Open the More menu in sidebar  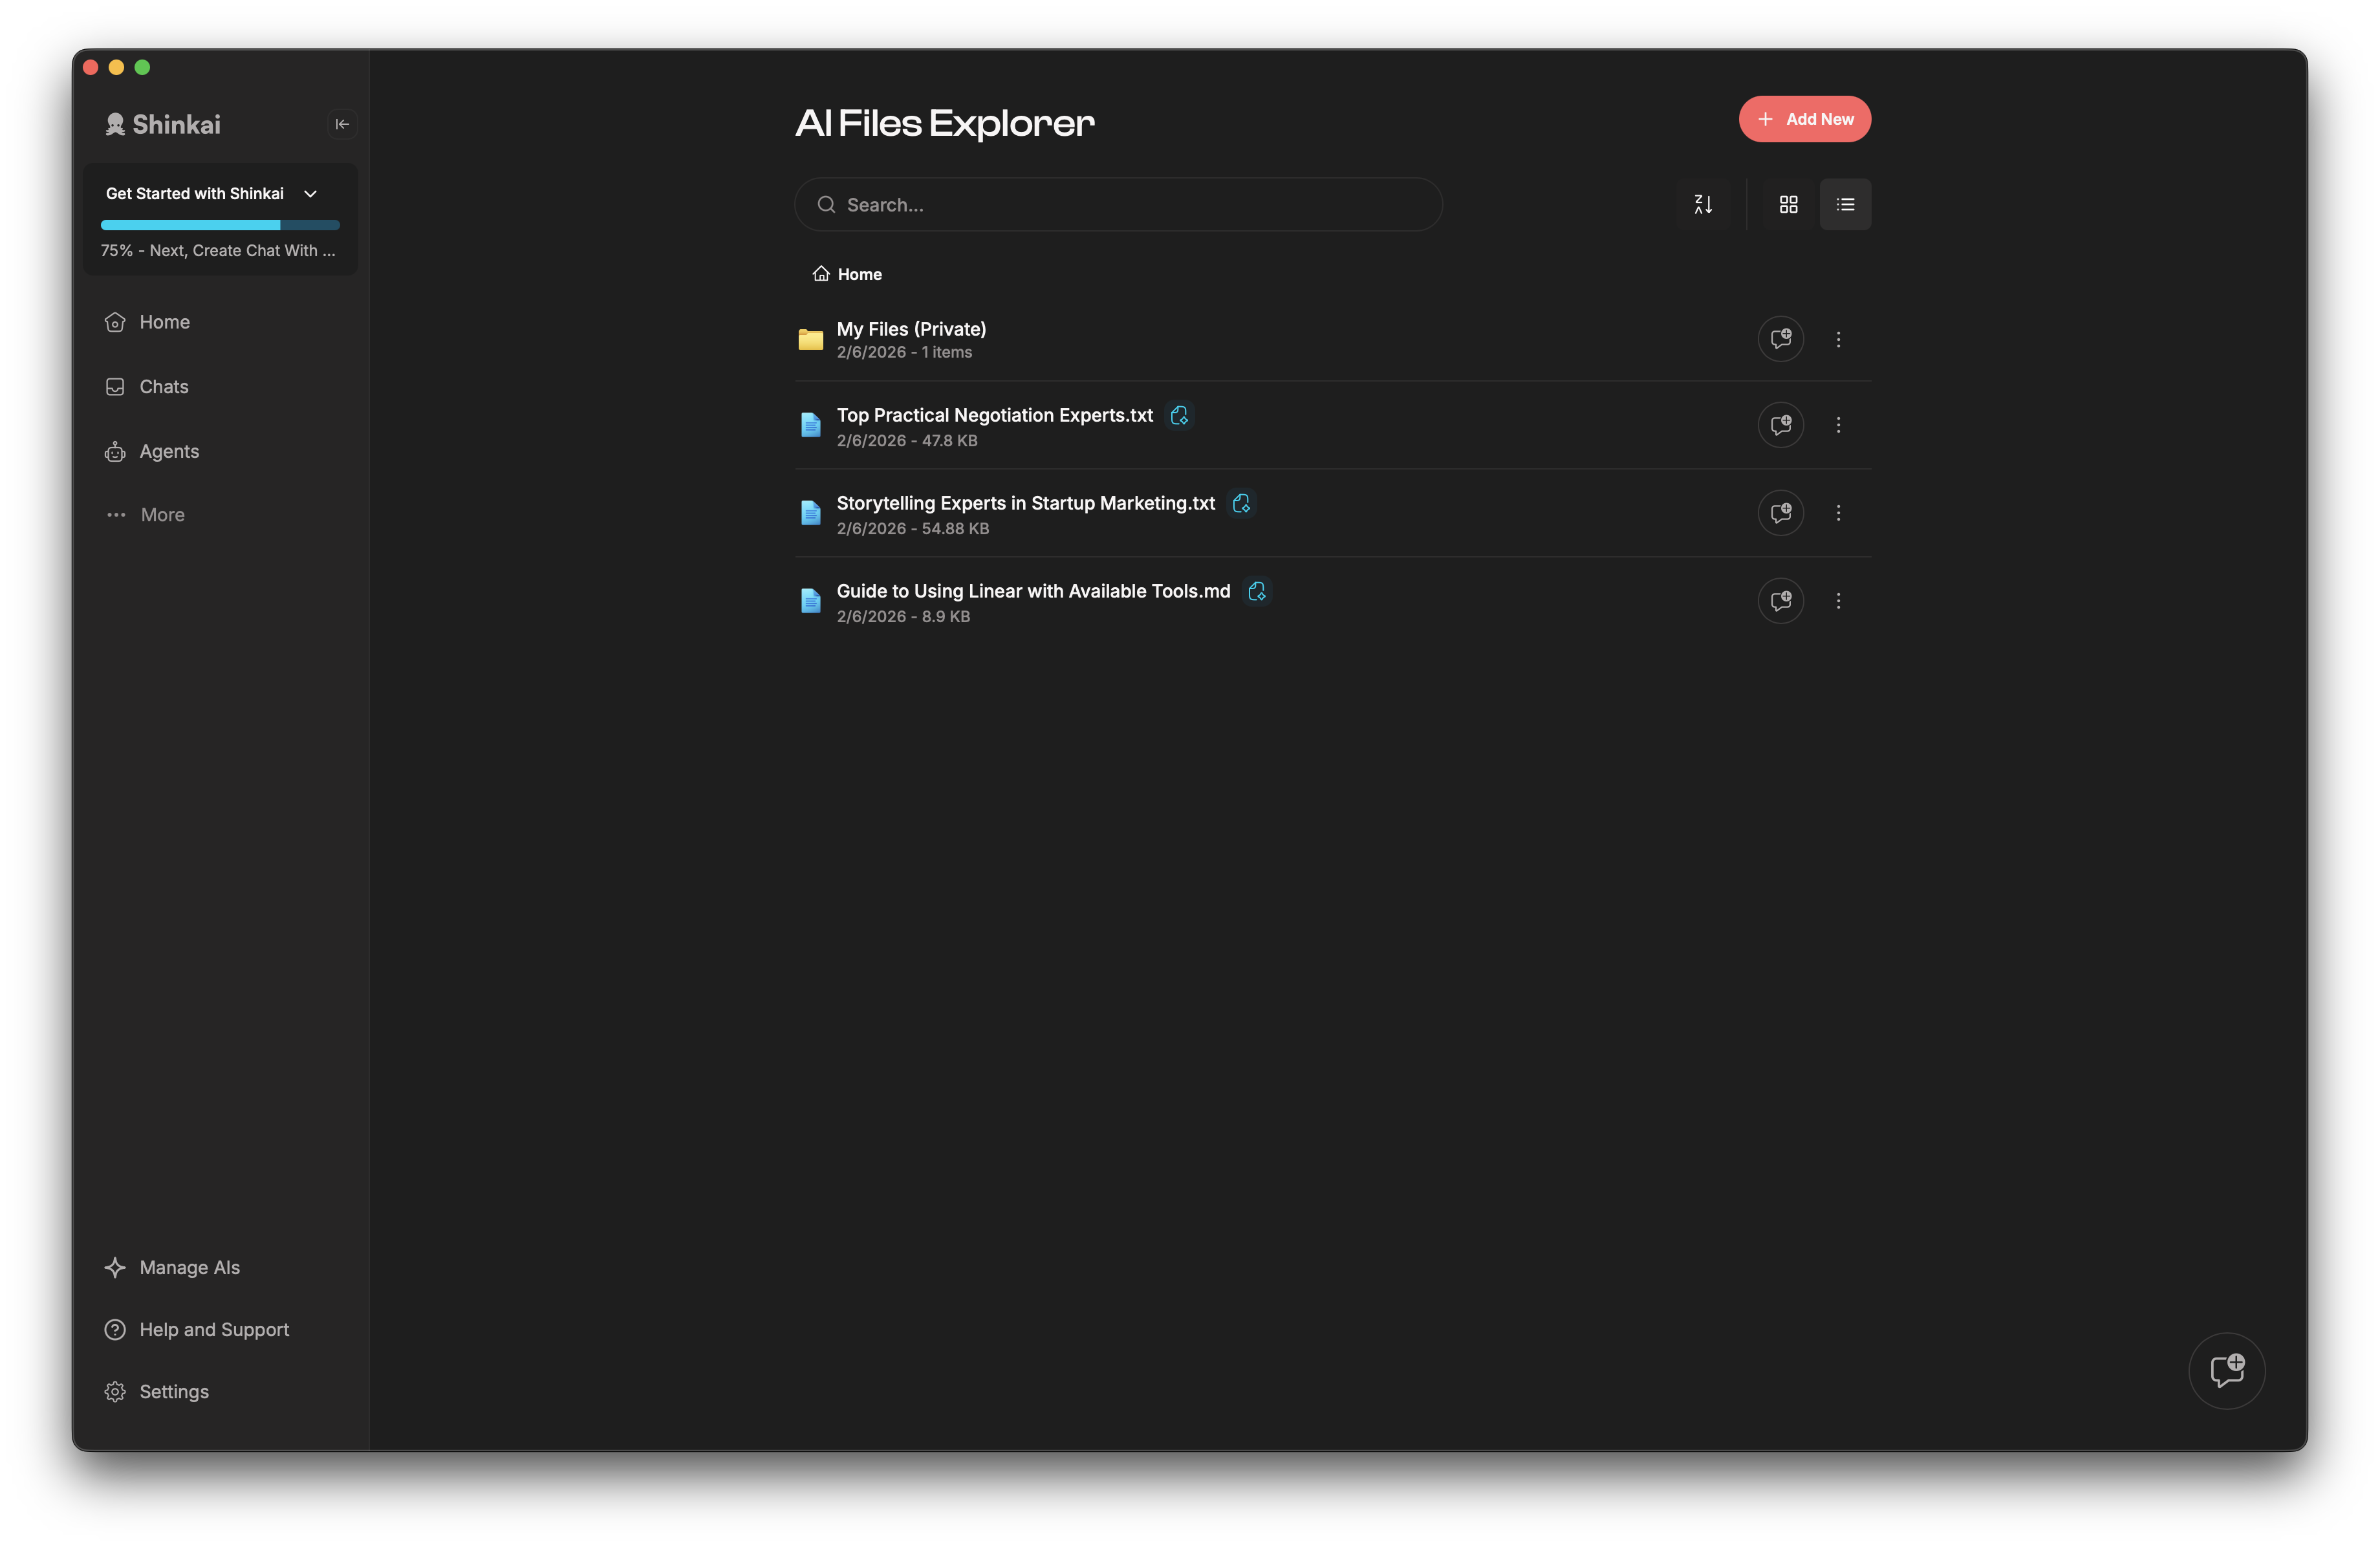tap(163, 514)
